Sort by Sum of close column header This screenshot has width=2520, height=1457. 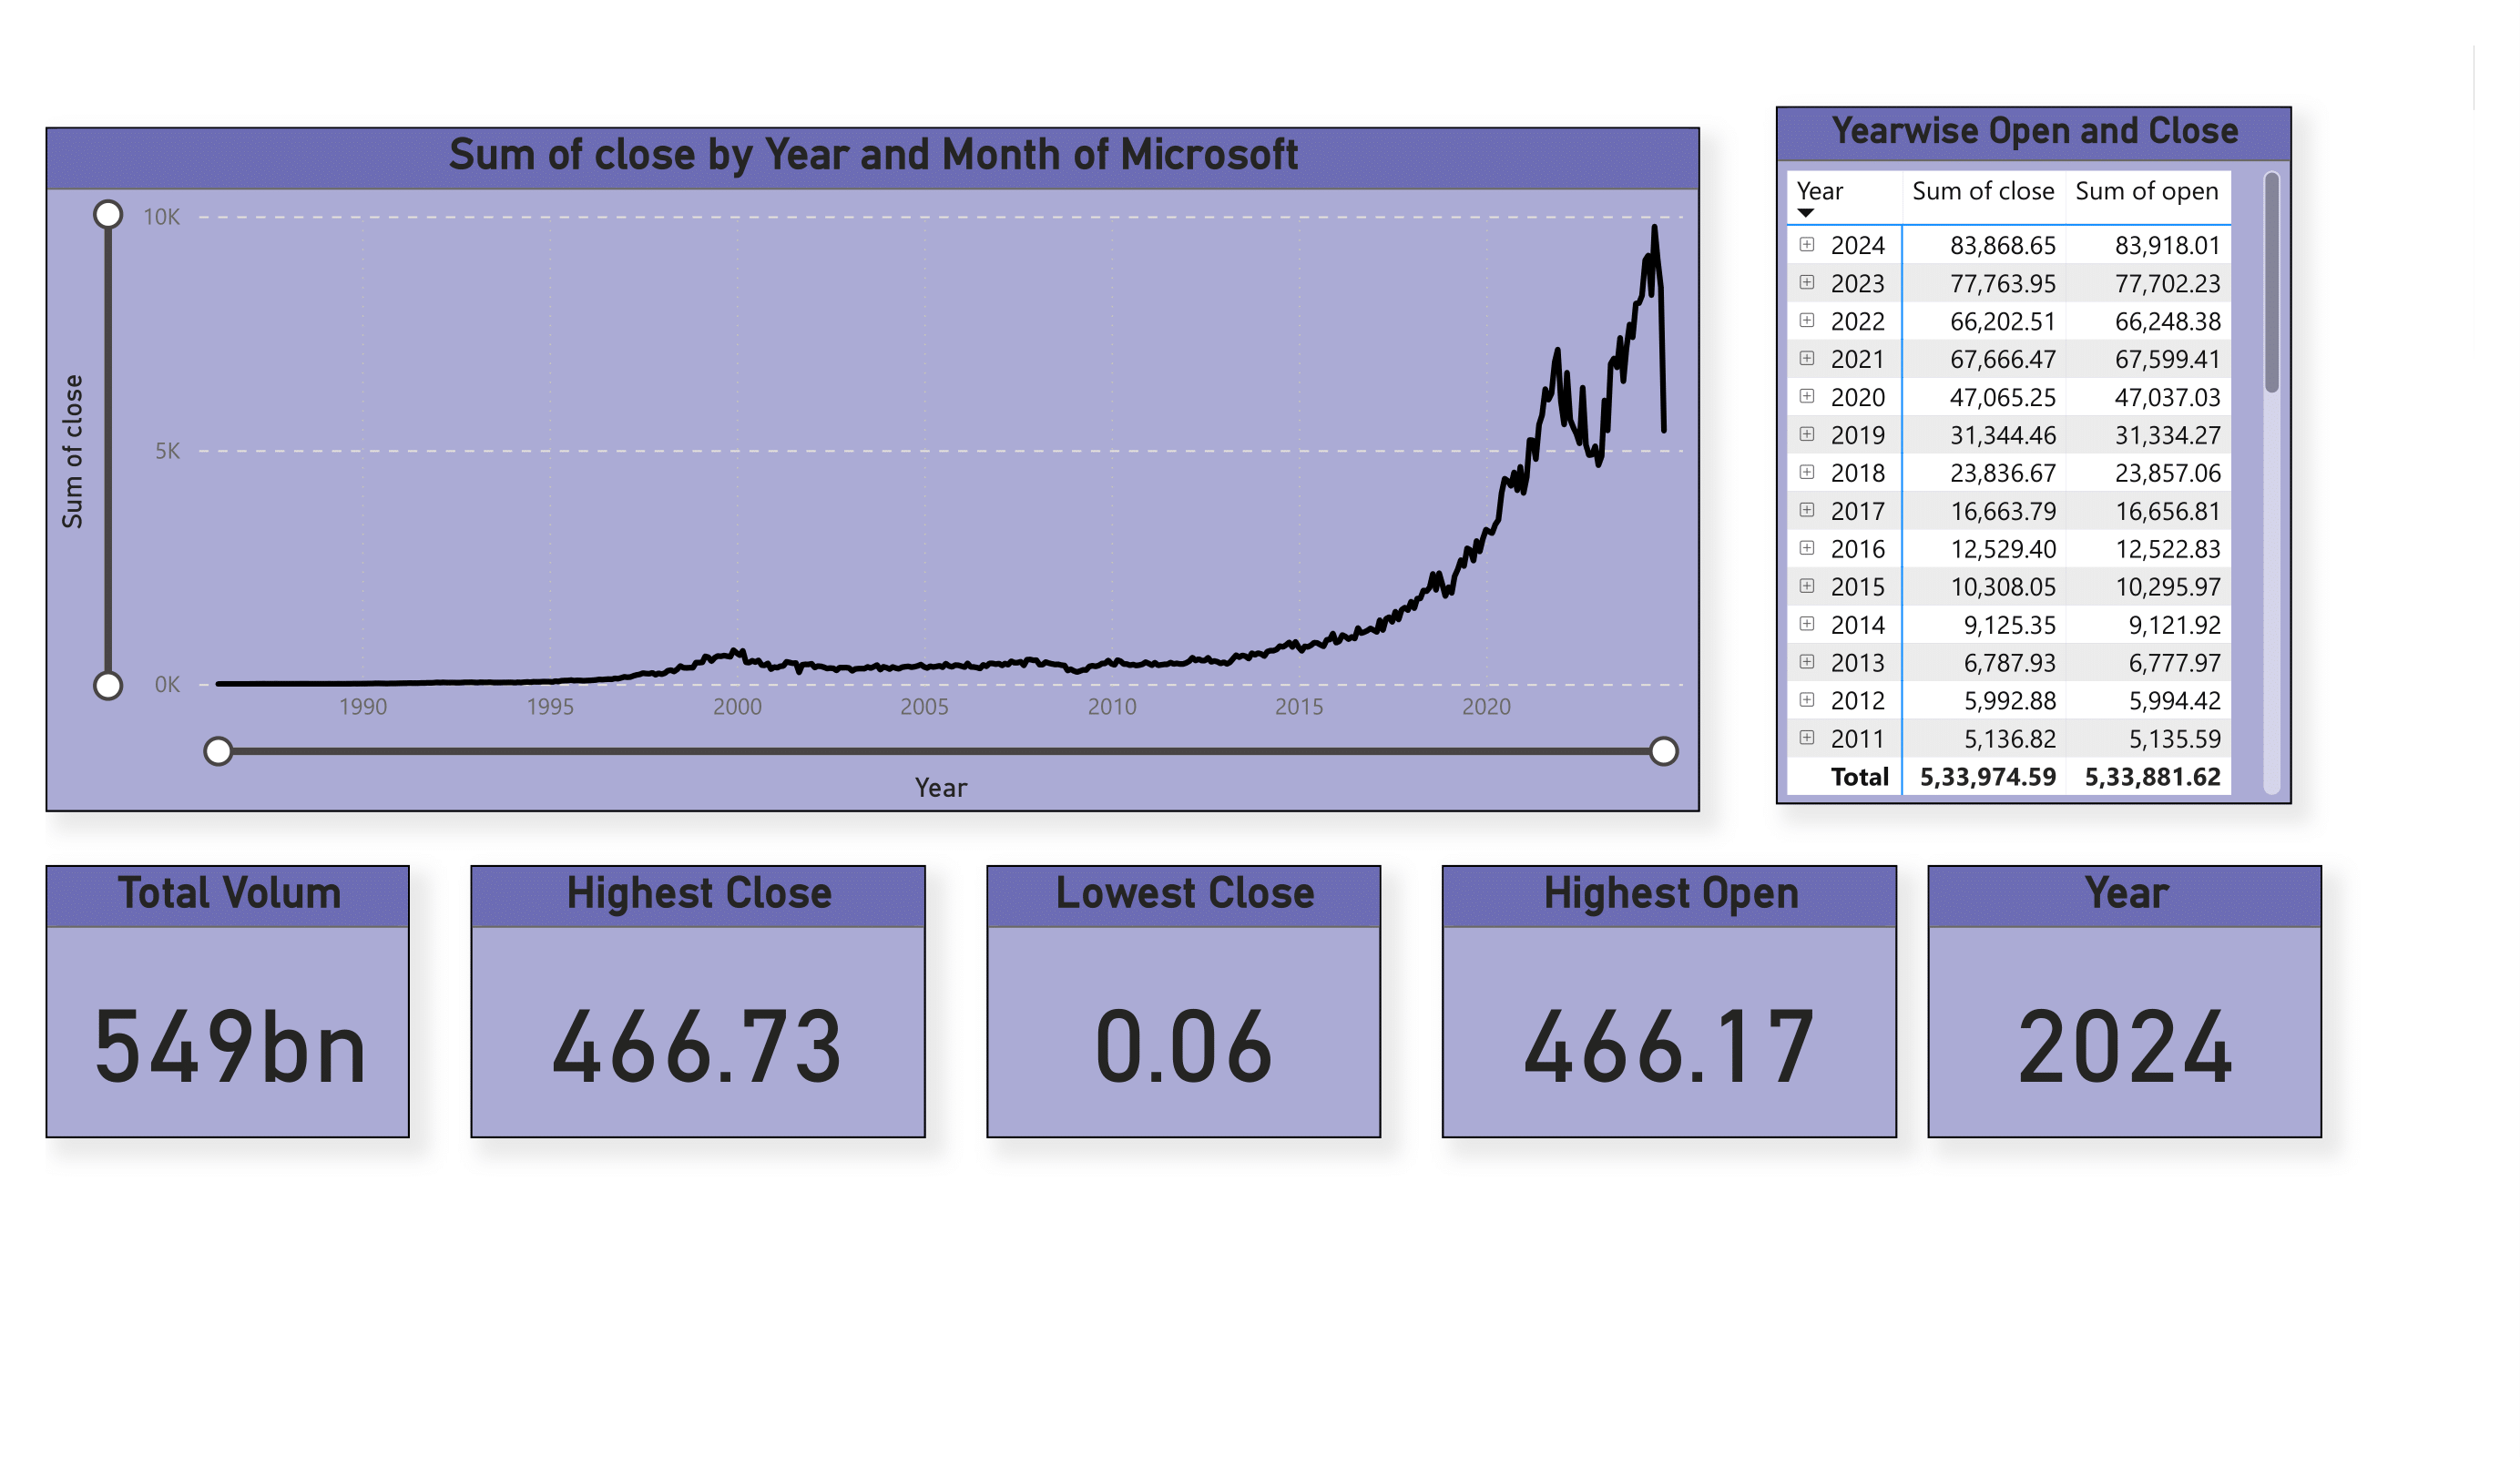pos(1982,191)
